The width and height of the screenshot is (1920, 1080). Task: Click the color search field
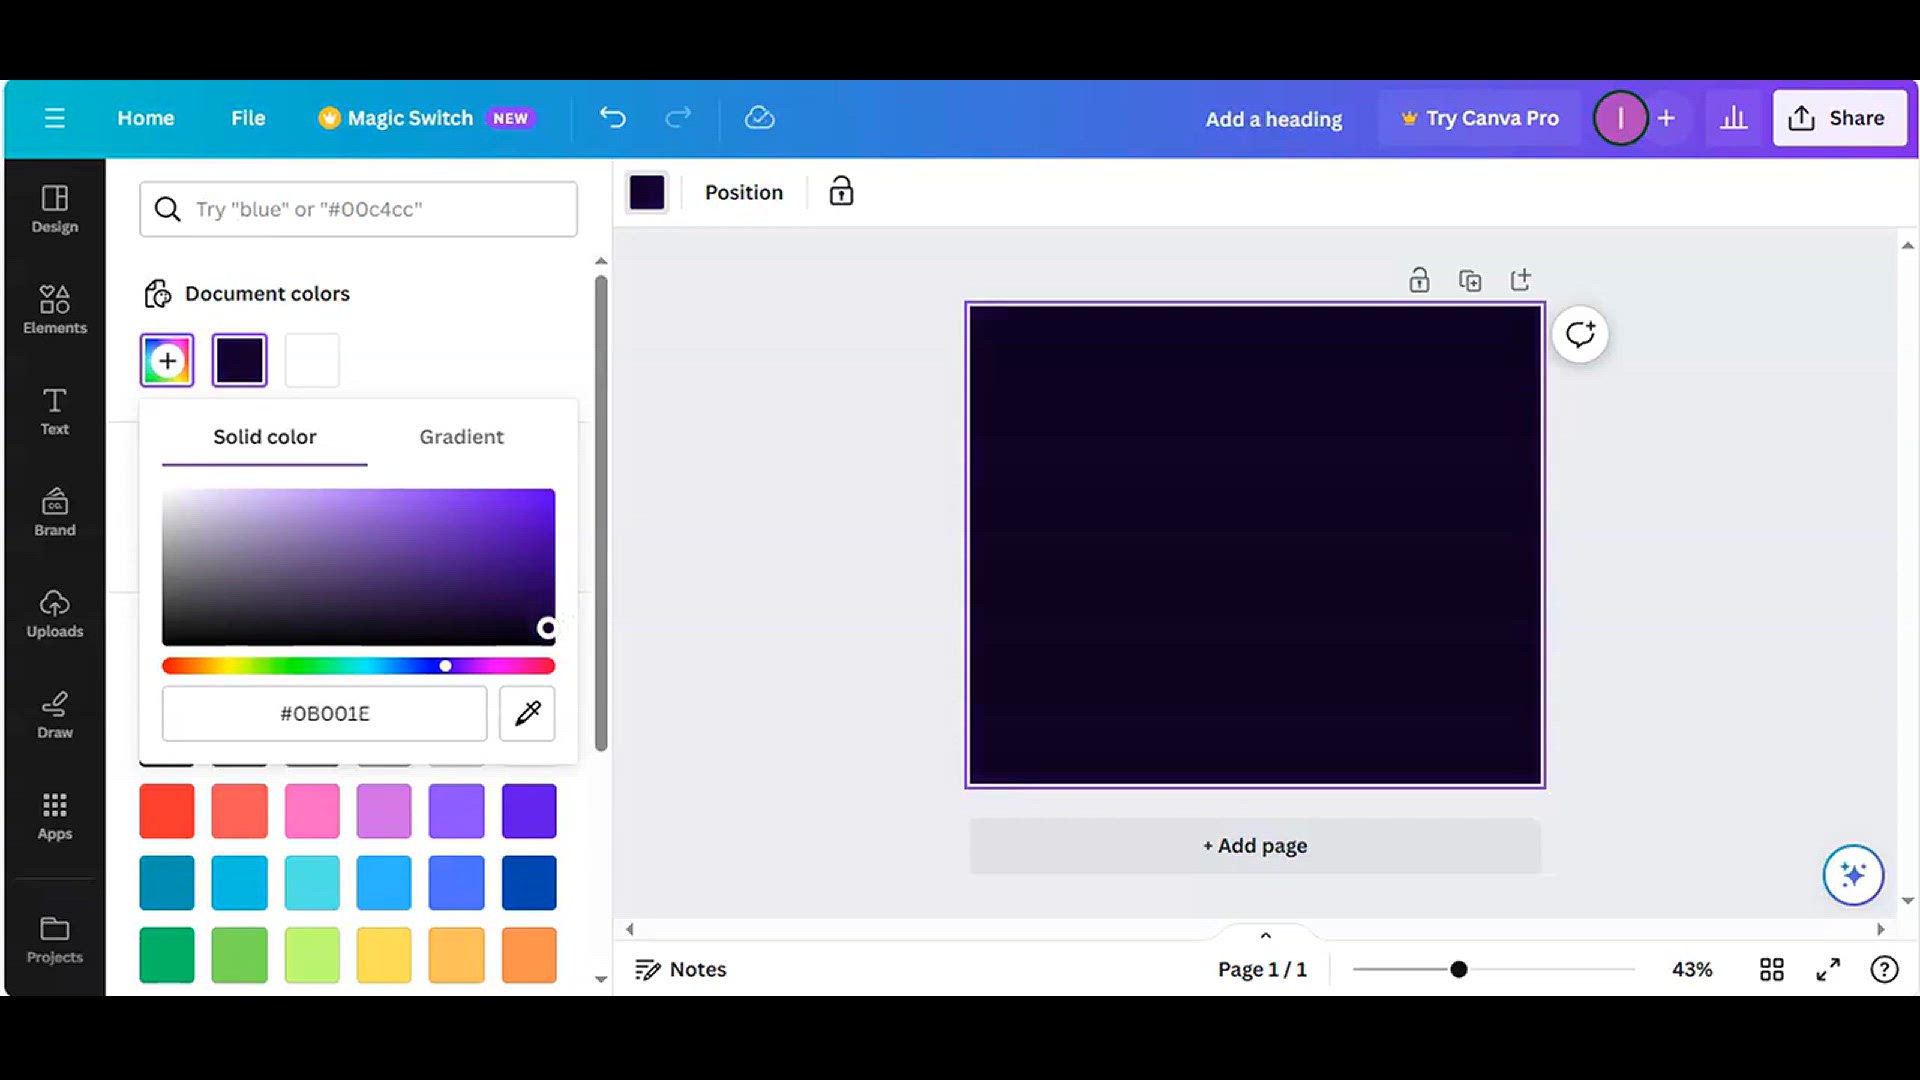click(x=358, y=209)
